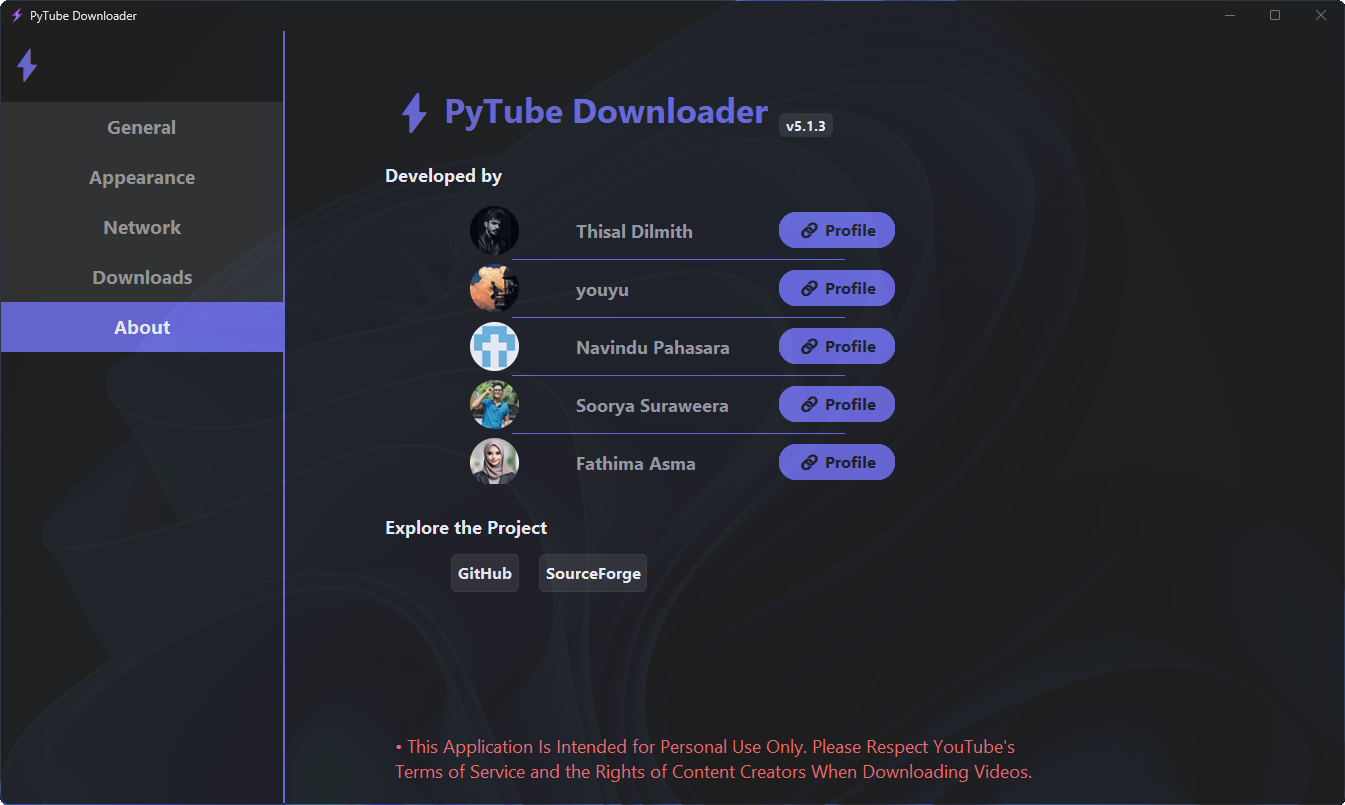Click the Soorya Suraweera name text
Image resolution: width=1345 pixels, height=805 pixels.
[x=652, y=406]
